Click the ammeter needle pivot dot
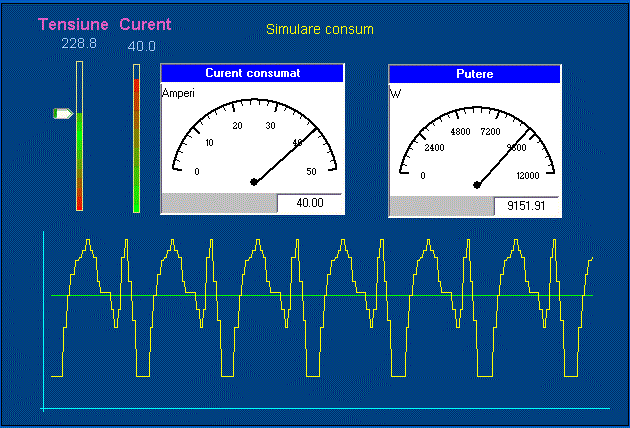630x428 pixels. [254, 182]
